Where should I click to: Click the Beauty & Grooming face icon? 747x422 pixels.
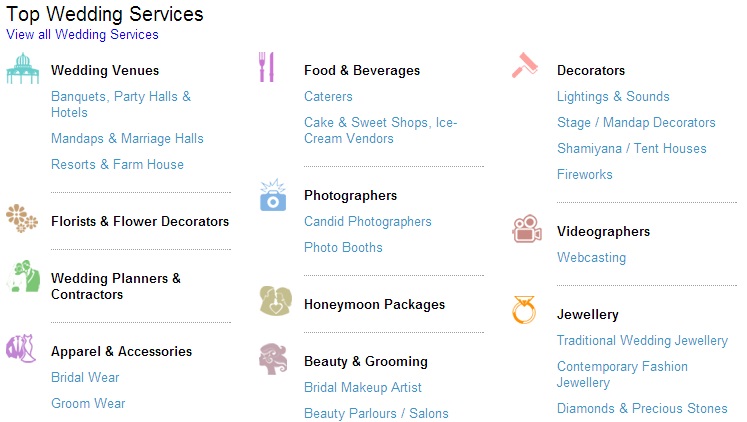[x=273, y=359]
